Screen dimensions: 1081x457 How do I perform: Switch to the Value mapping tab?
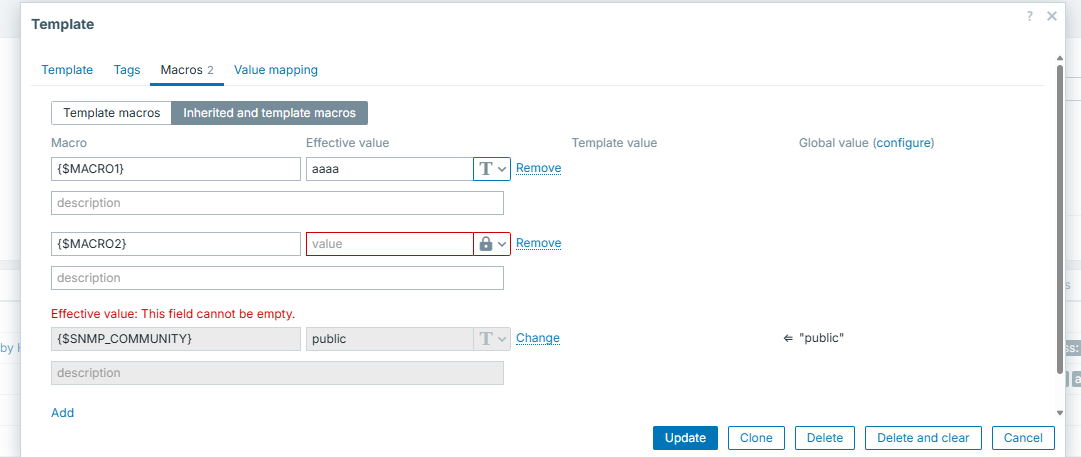(x=276, y=70)
